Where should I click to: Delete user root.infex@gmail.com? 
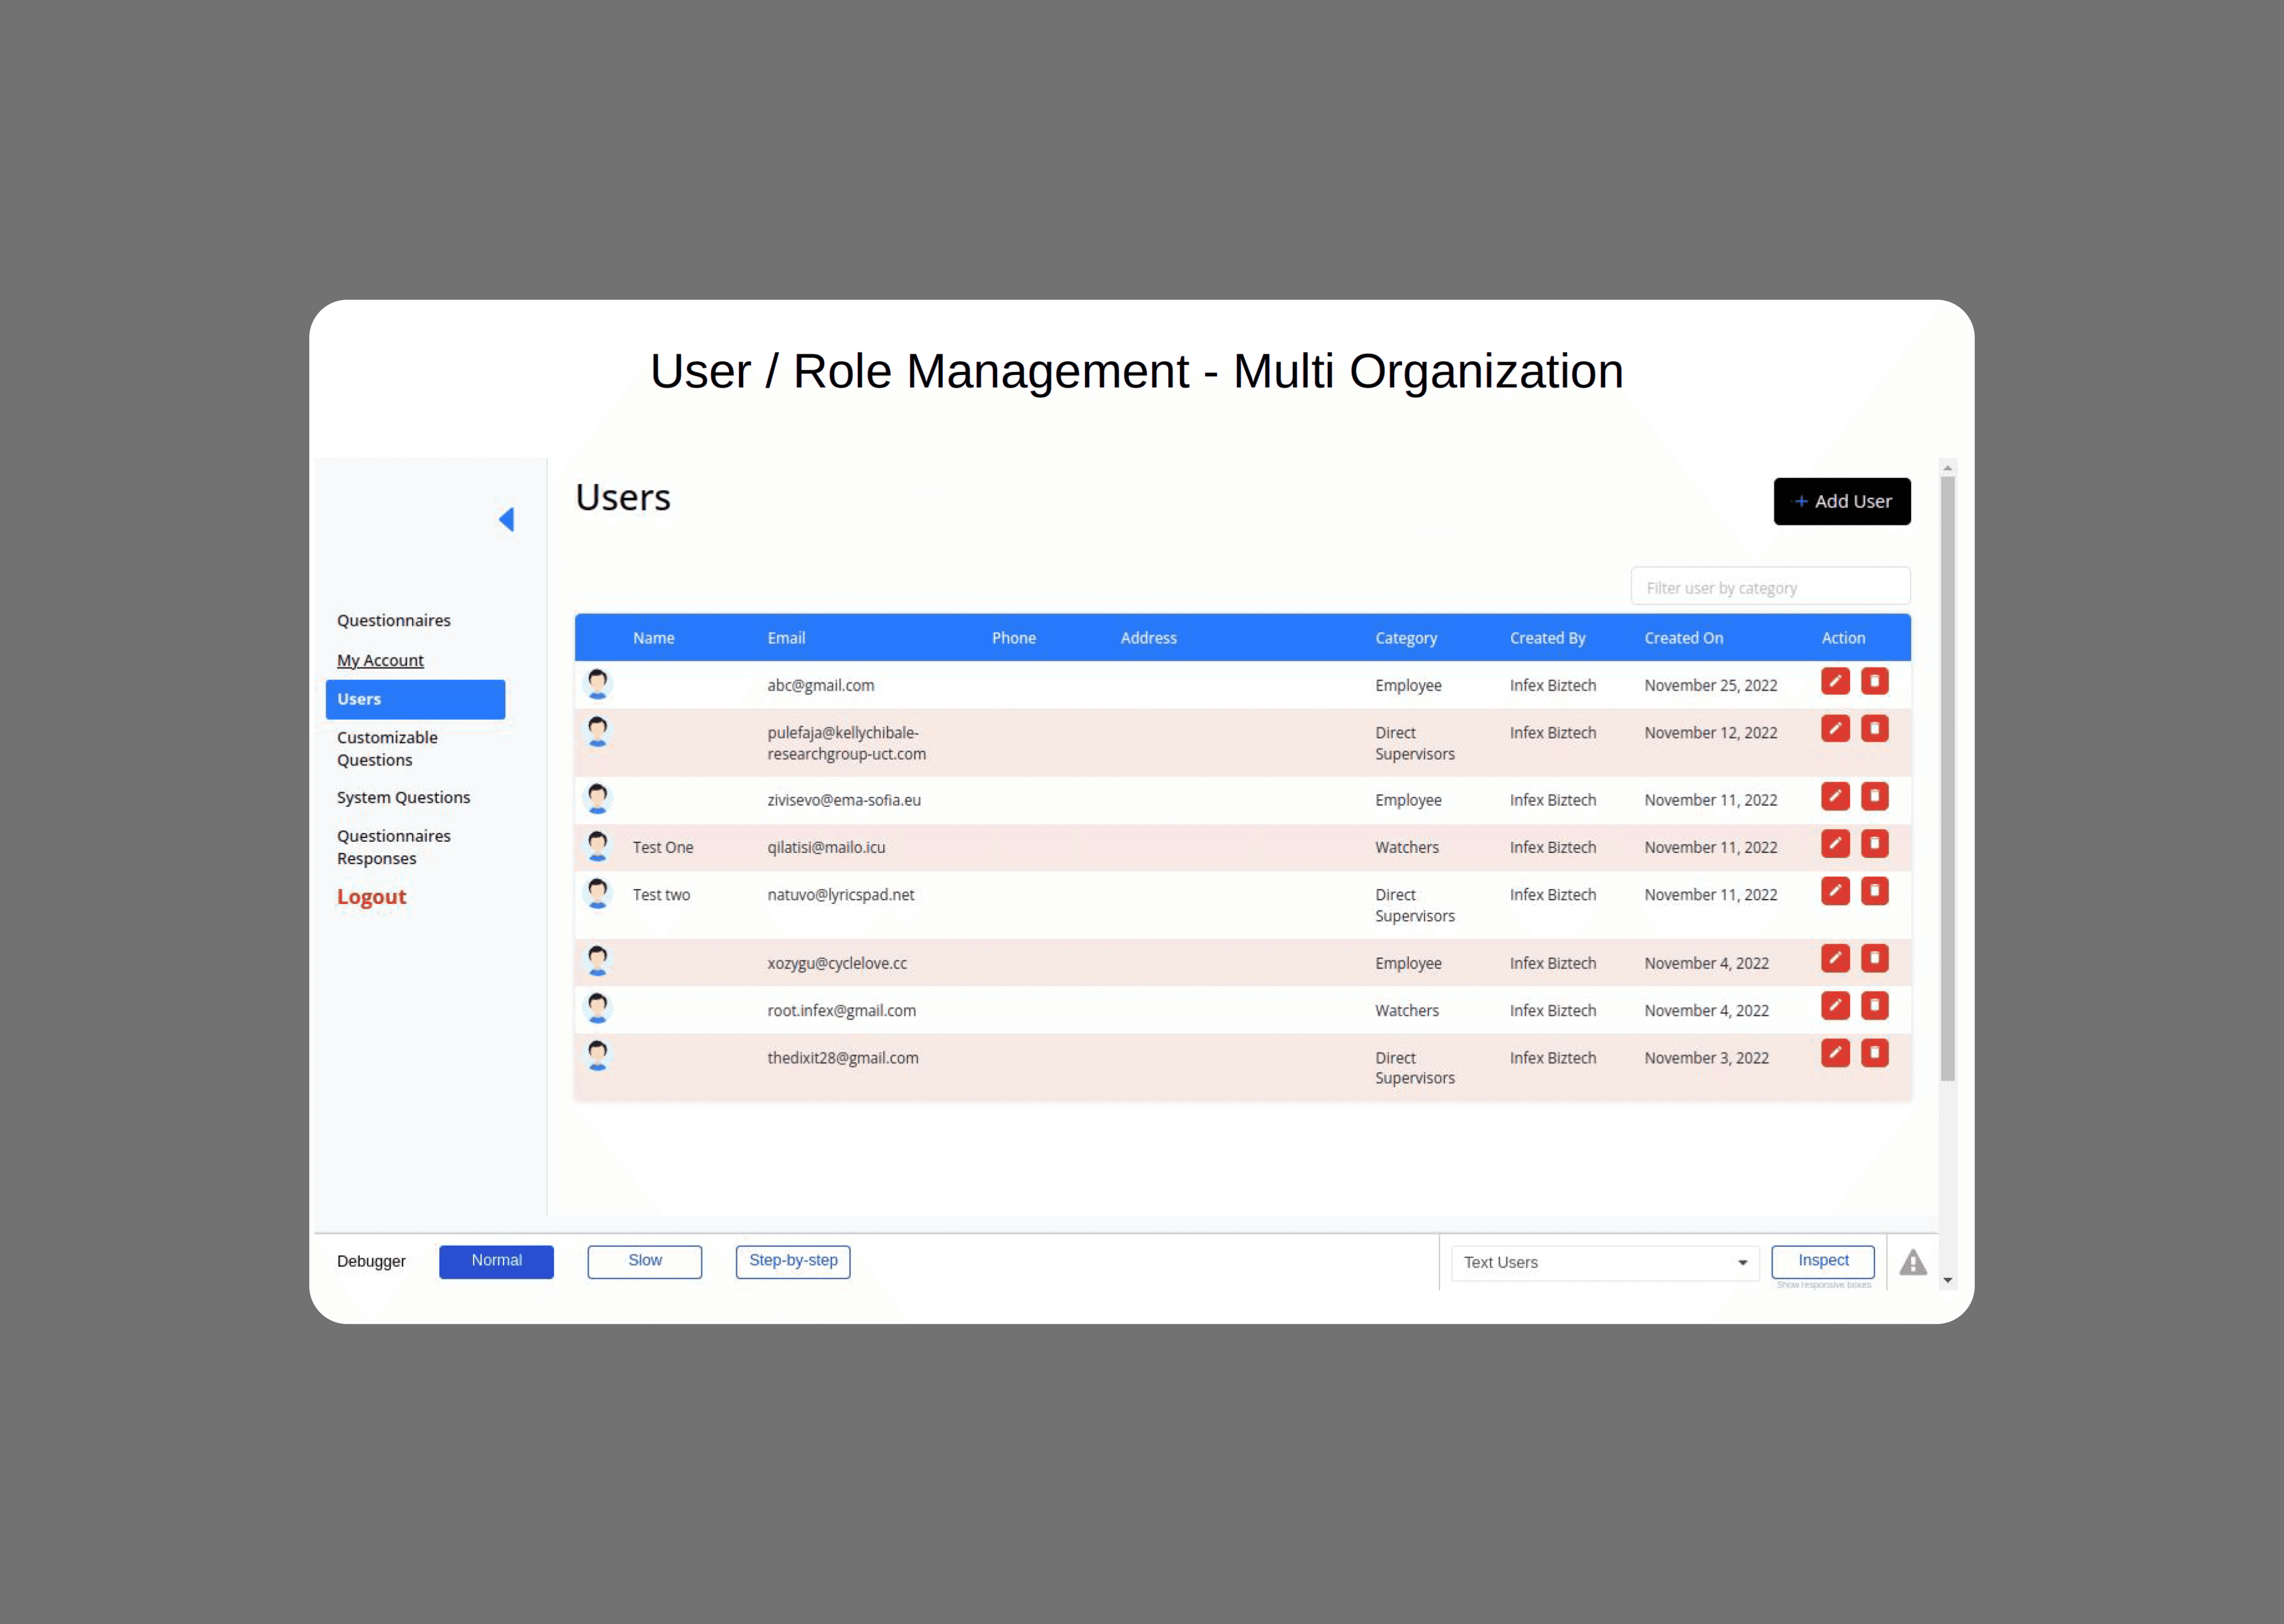pyautogui.click(x=1875, y=1005)
